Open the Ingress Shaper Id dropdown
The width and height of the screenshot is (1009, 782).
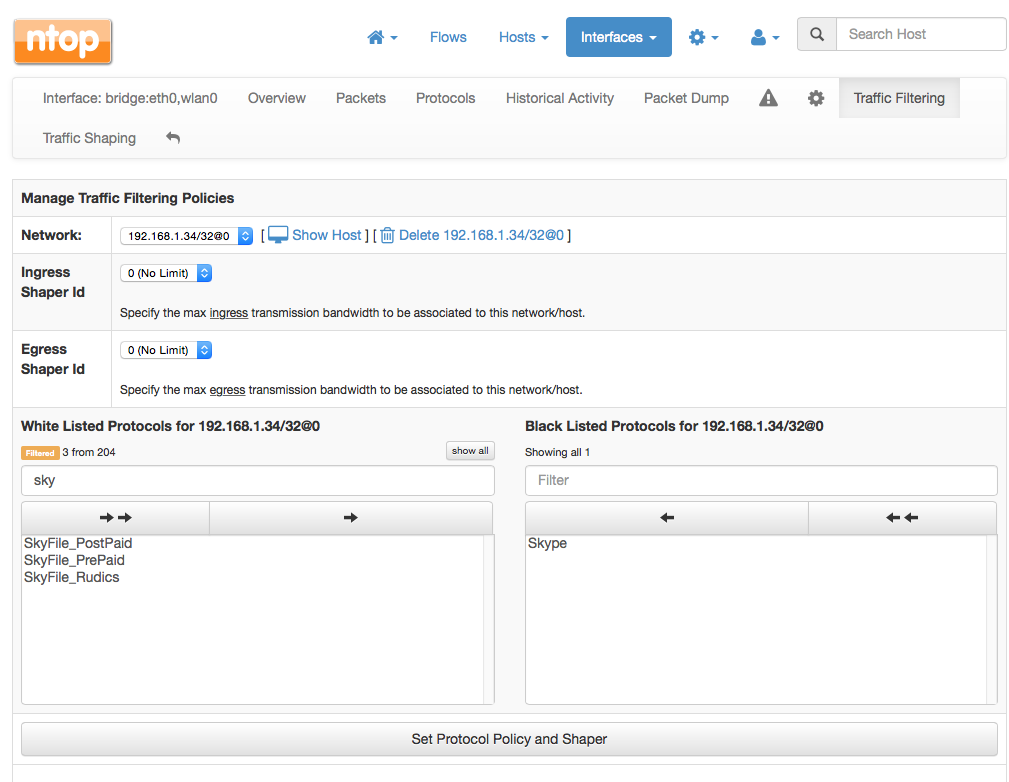click(166, 273)
